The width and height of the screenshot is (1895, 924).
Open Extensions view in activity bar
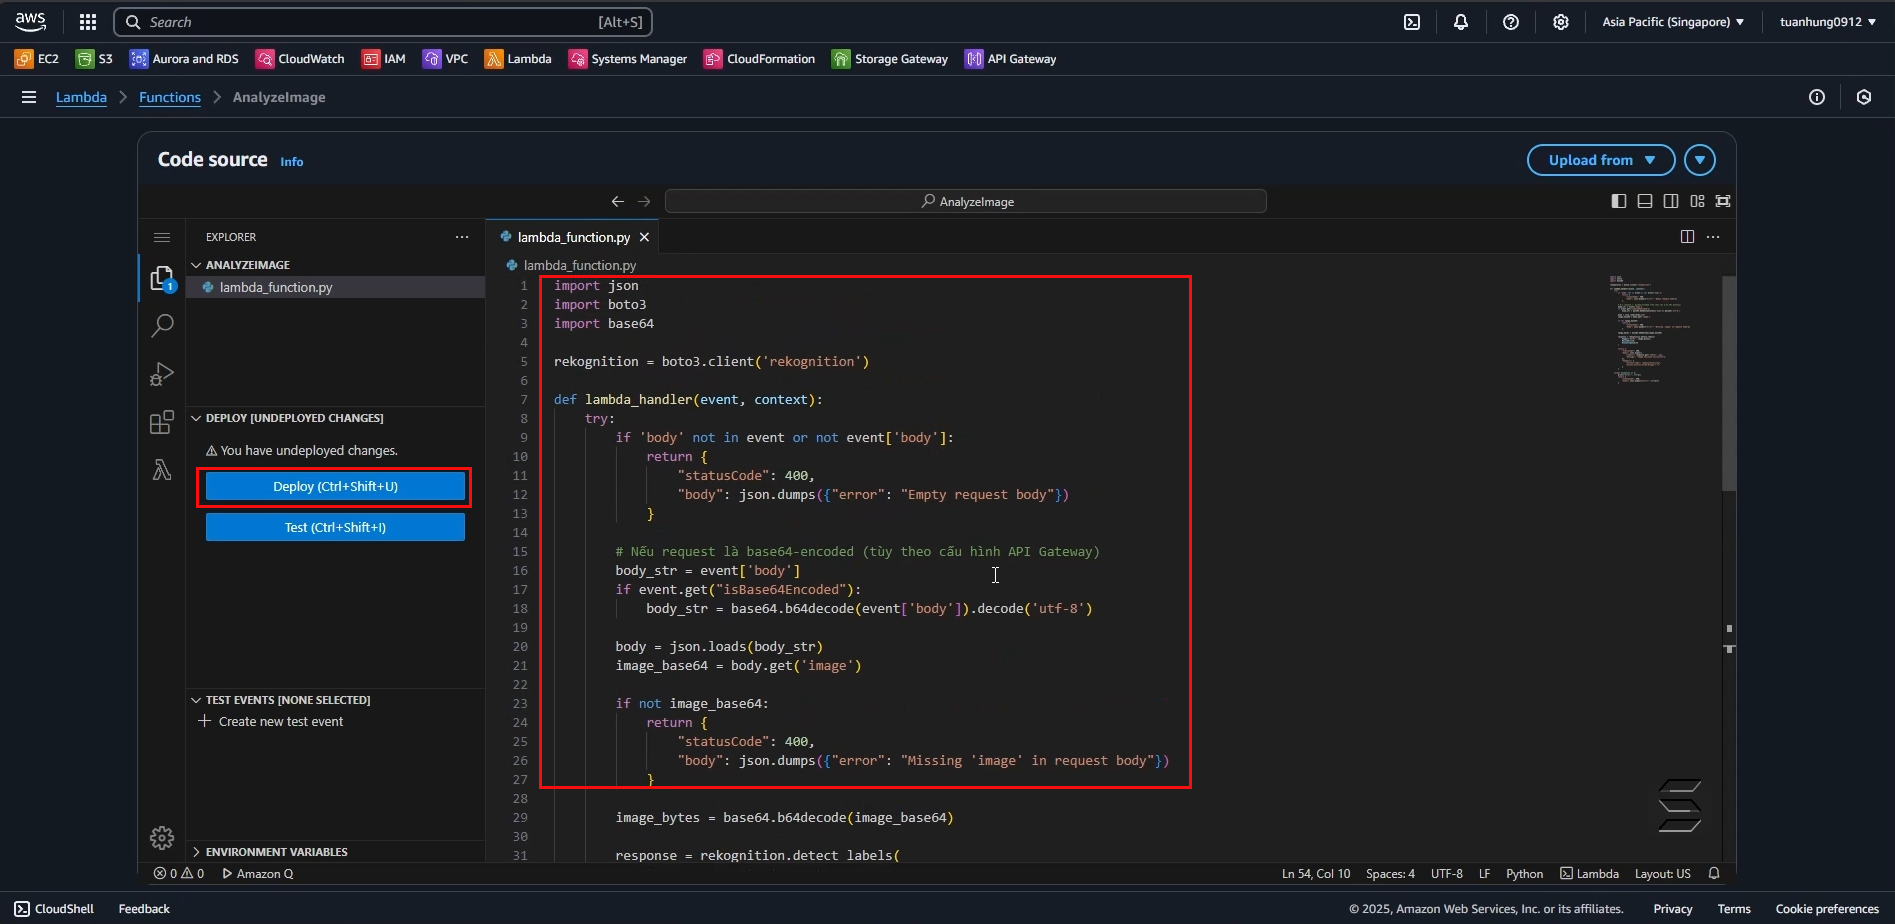point(162,422)
